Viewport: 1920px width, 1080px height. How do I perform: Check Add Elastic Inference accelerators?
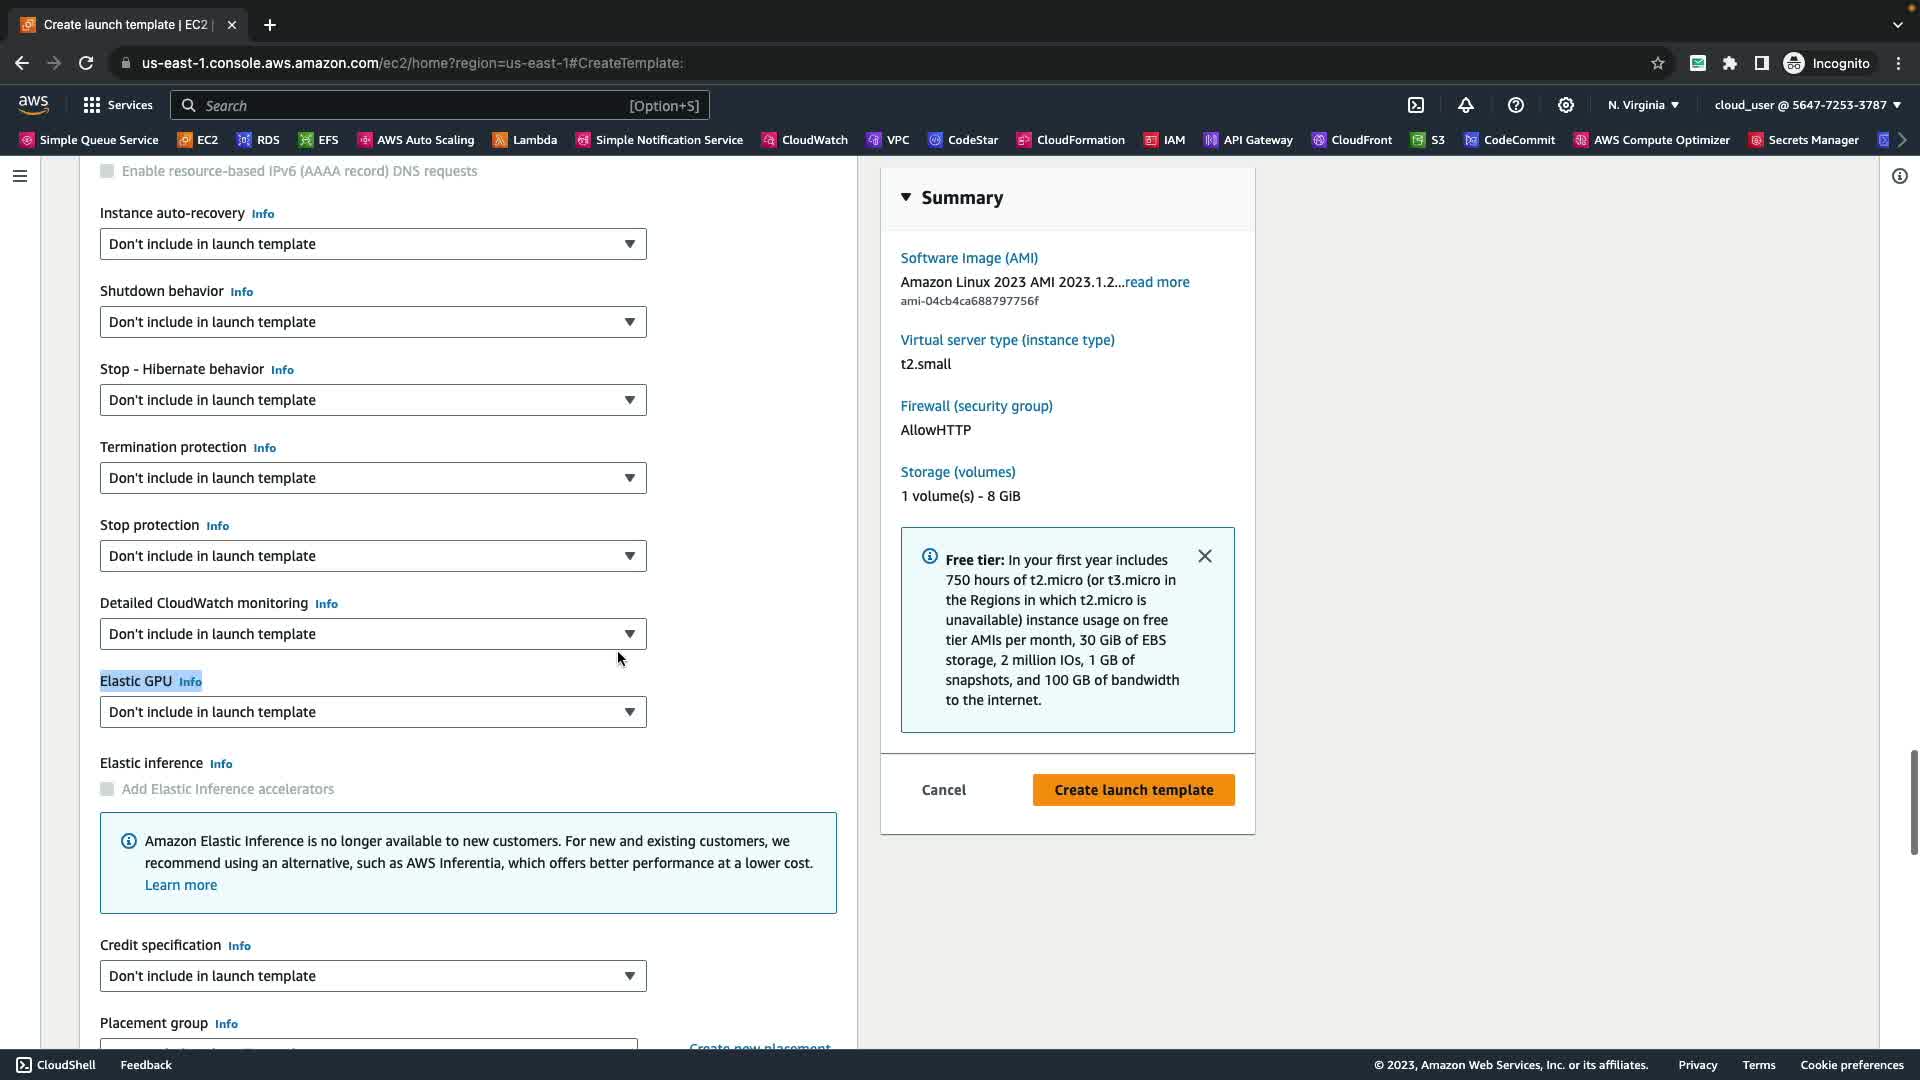click(107, 789)
